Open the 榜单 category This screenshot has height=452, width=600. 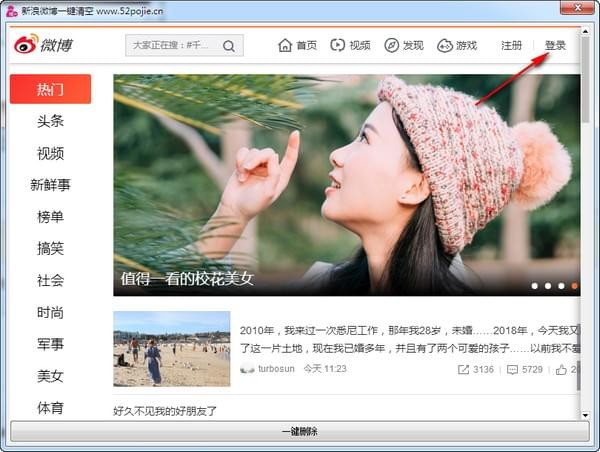pos(51,217)
